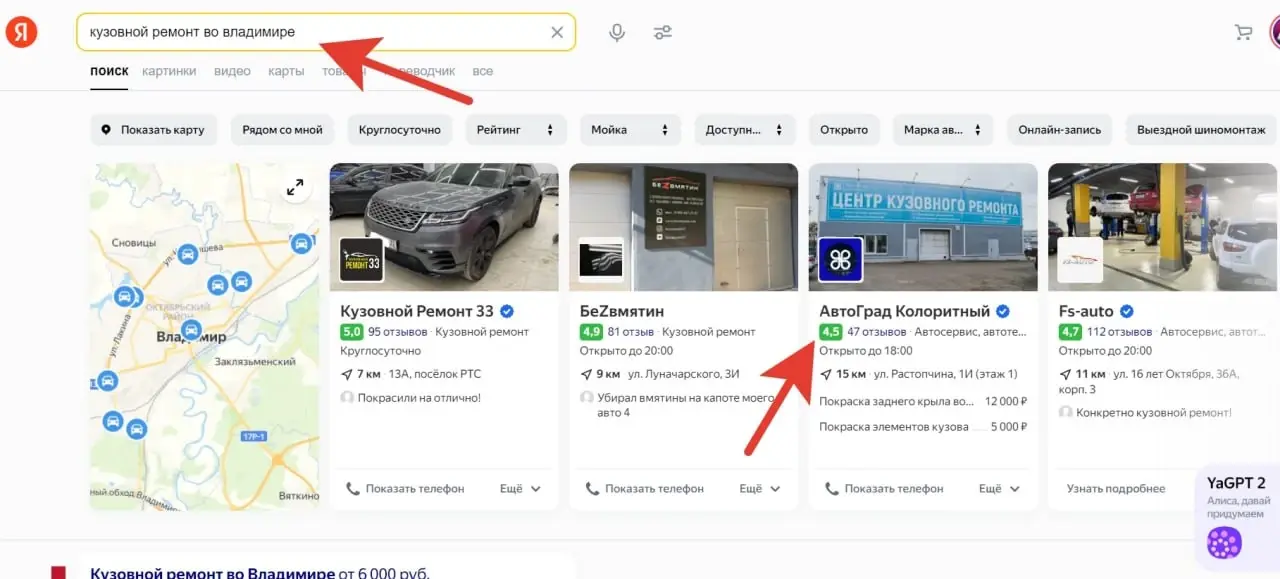Screen dimensions: 1280x579
Task: Click the Кузовной Ремонт 33 logo badge
Action: (361, 260)
